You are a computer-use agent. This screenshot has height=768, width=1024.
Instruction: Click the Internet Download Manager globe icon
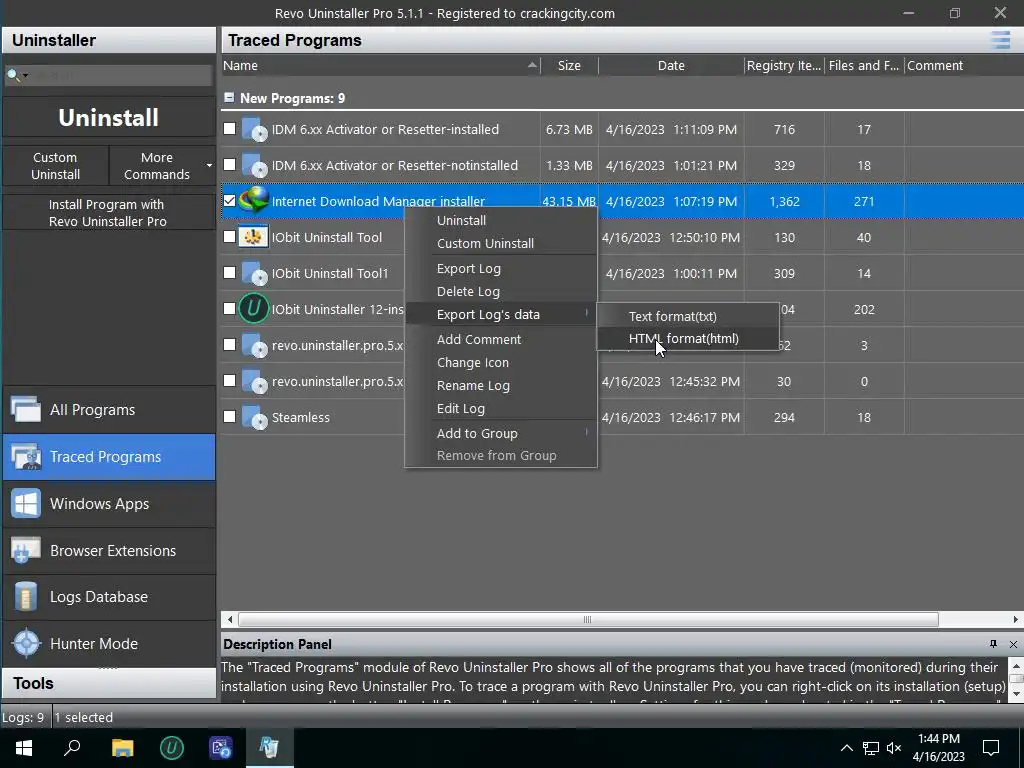click(x=253, y=200)
